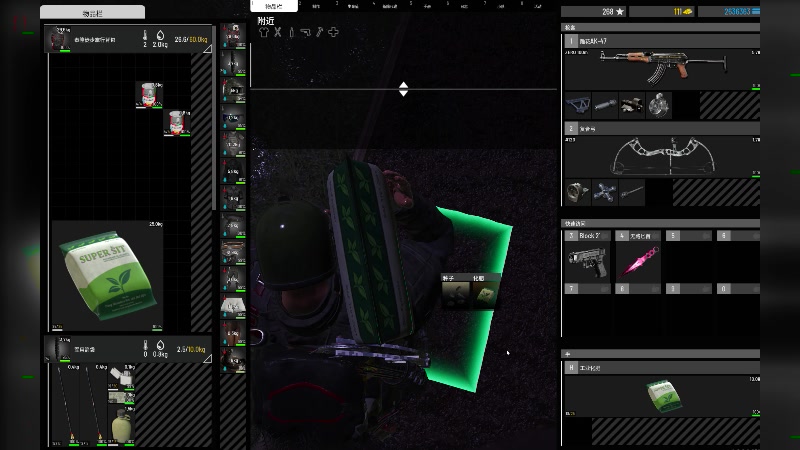800x450 pixels.
Task: Click the H hands slot header bar
Action: pos(662,368)
